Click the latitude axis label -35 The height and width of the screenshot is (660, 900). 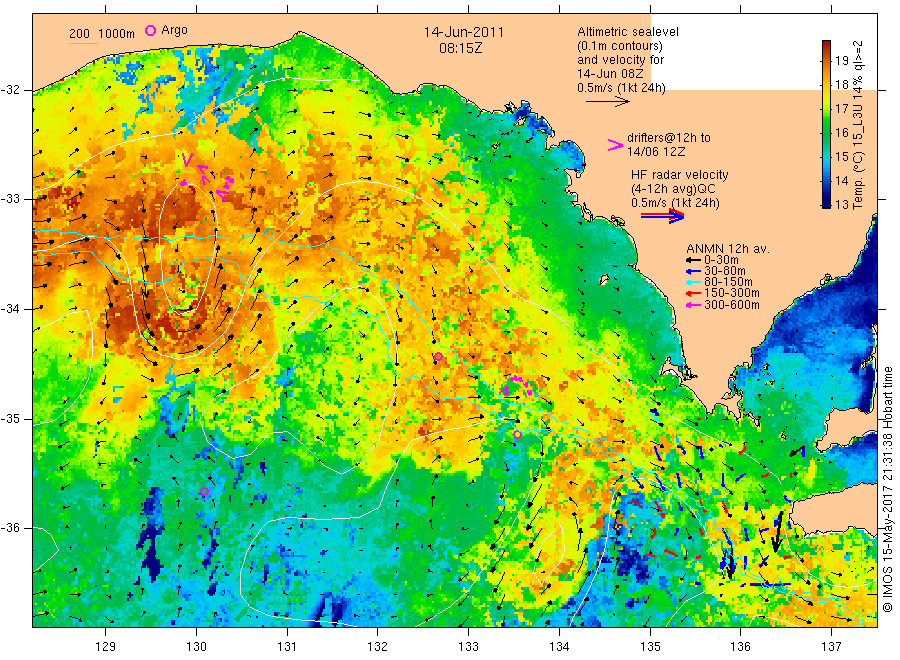(10, 418)
